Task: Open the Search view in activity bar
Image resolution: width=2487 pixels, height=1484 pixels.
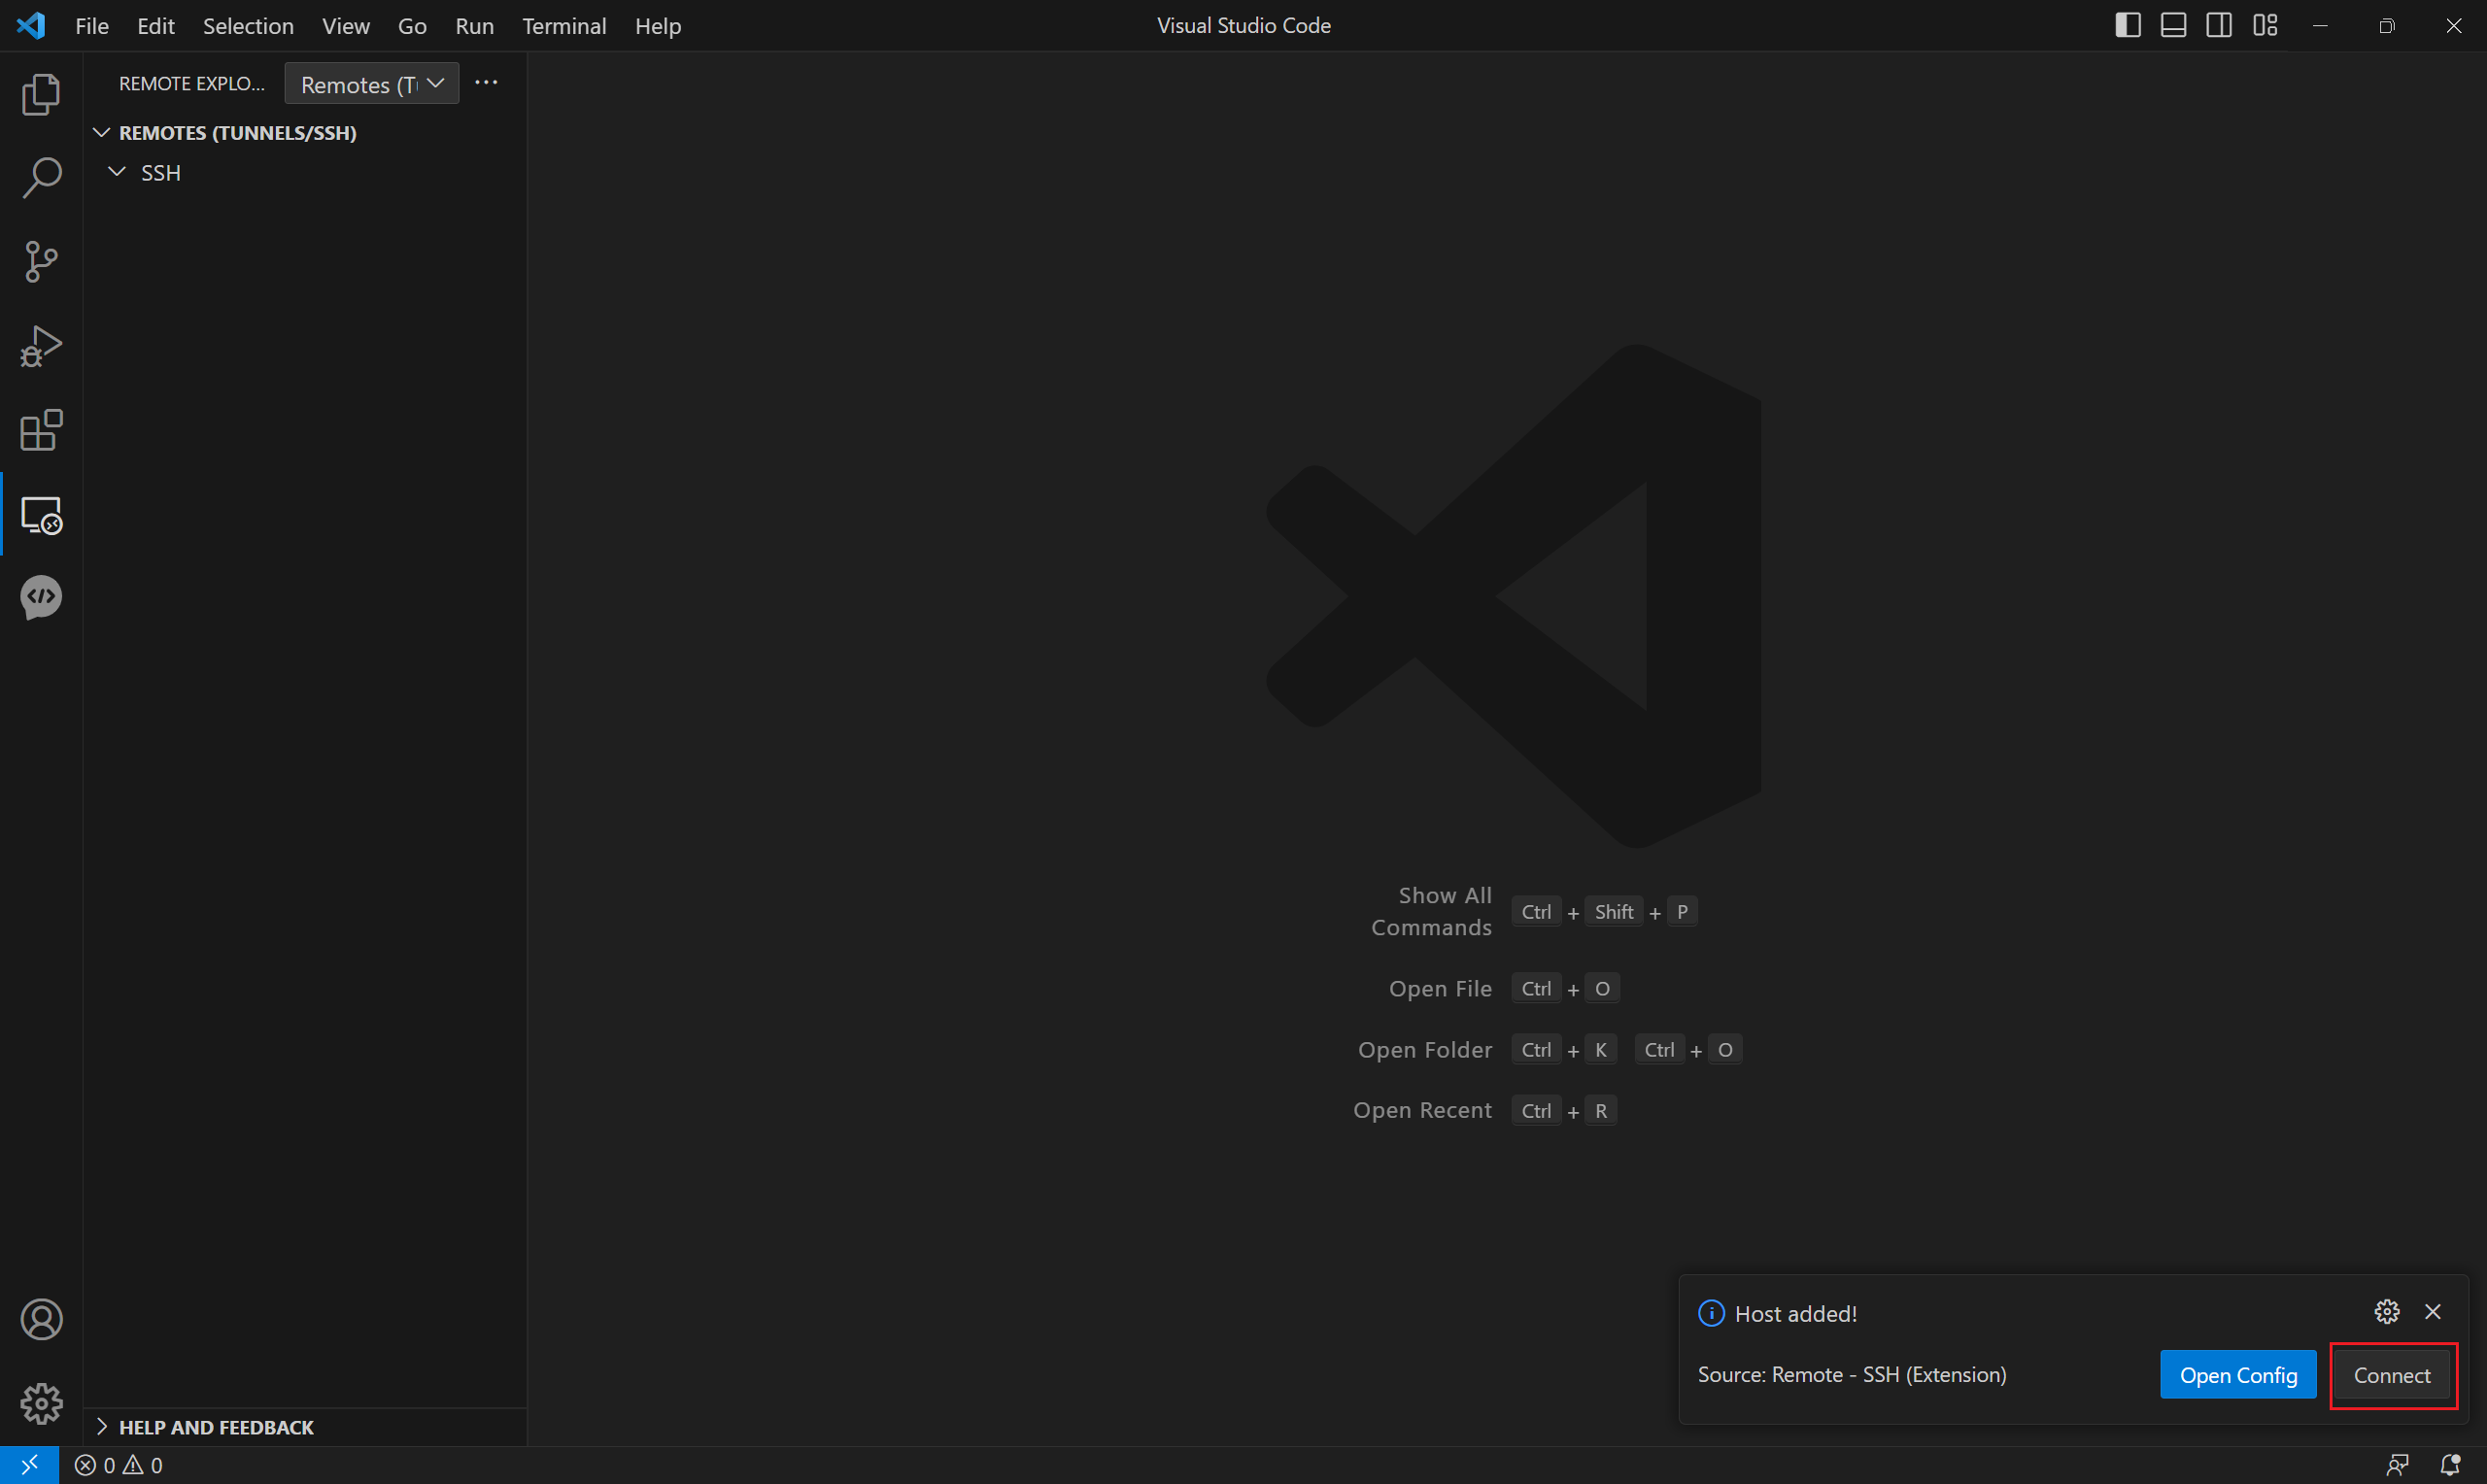Action: coord(41,178)
